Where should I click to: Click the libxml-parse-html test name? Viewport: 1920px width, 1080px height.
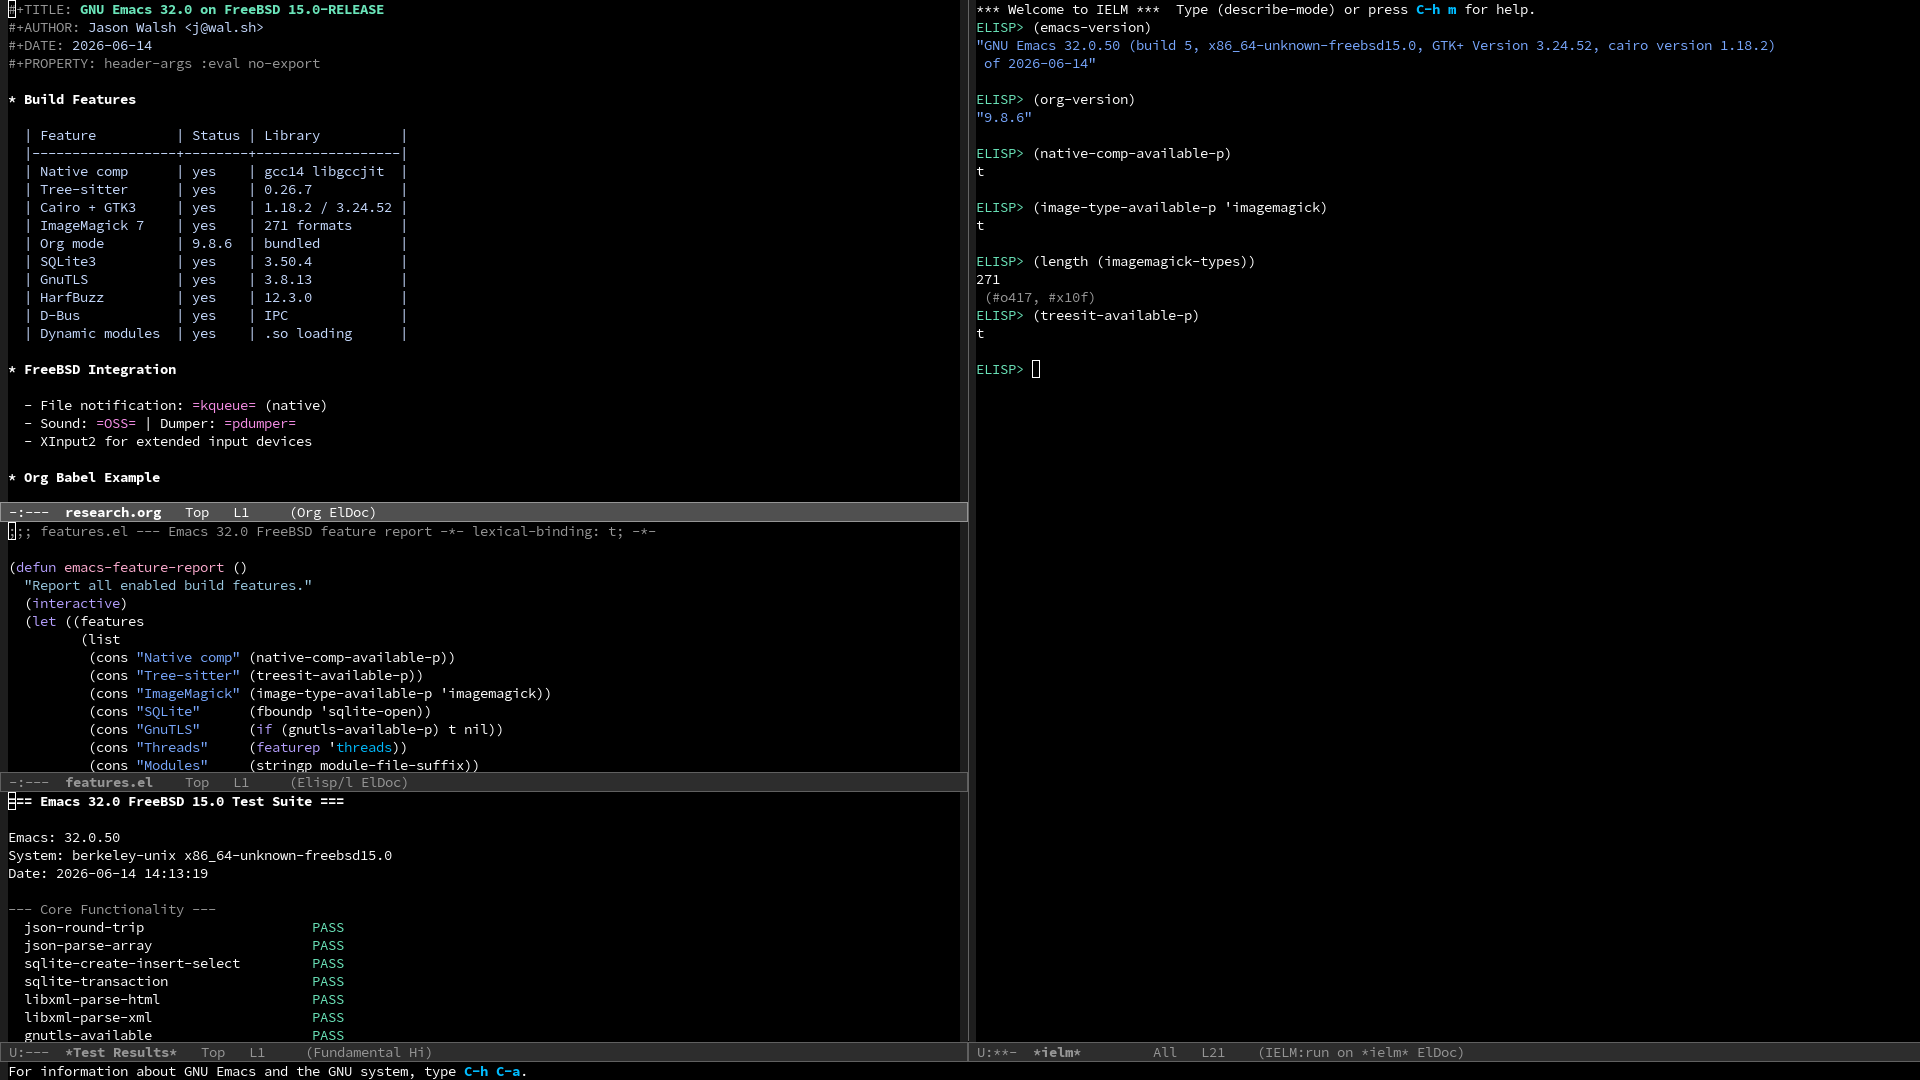[x=92, y=999]
